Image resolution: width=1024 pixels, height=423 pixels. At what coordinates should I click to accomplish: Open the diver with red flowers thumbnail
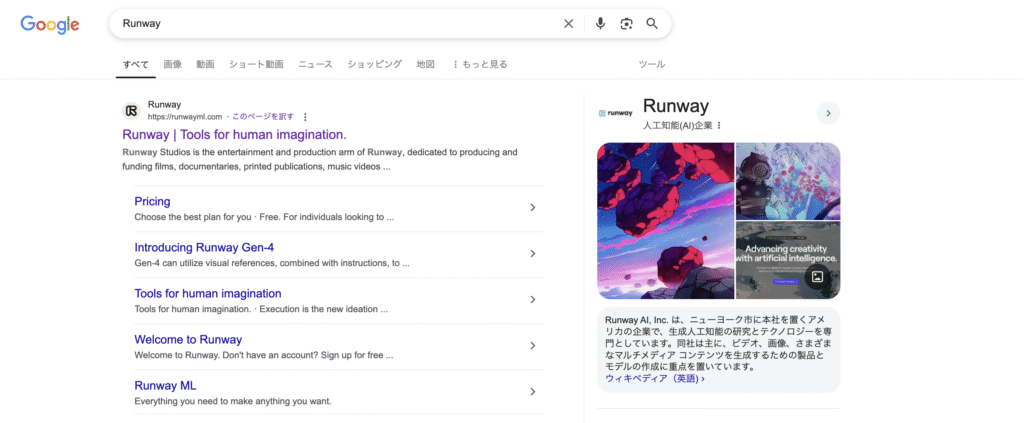pyautogui.click(x=788, y=181)
